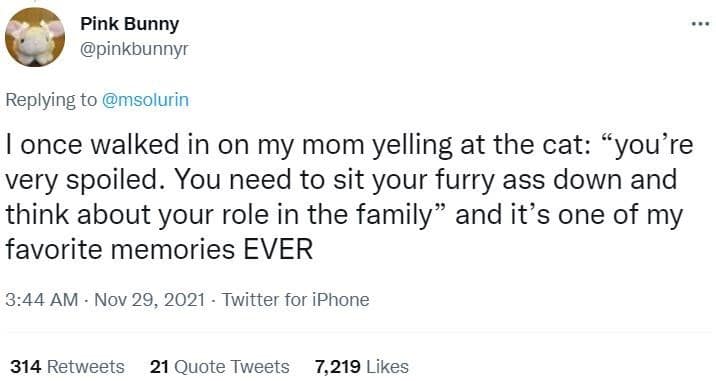Image resolution: width=716 pixels, height=381 pixels.
Task: Click the 7,219 likes count number
Action: pos(337,367)
